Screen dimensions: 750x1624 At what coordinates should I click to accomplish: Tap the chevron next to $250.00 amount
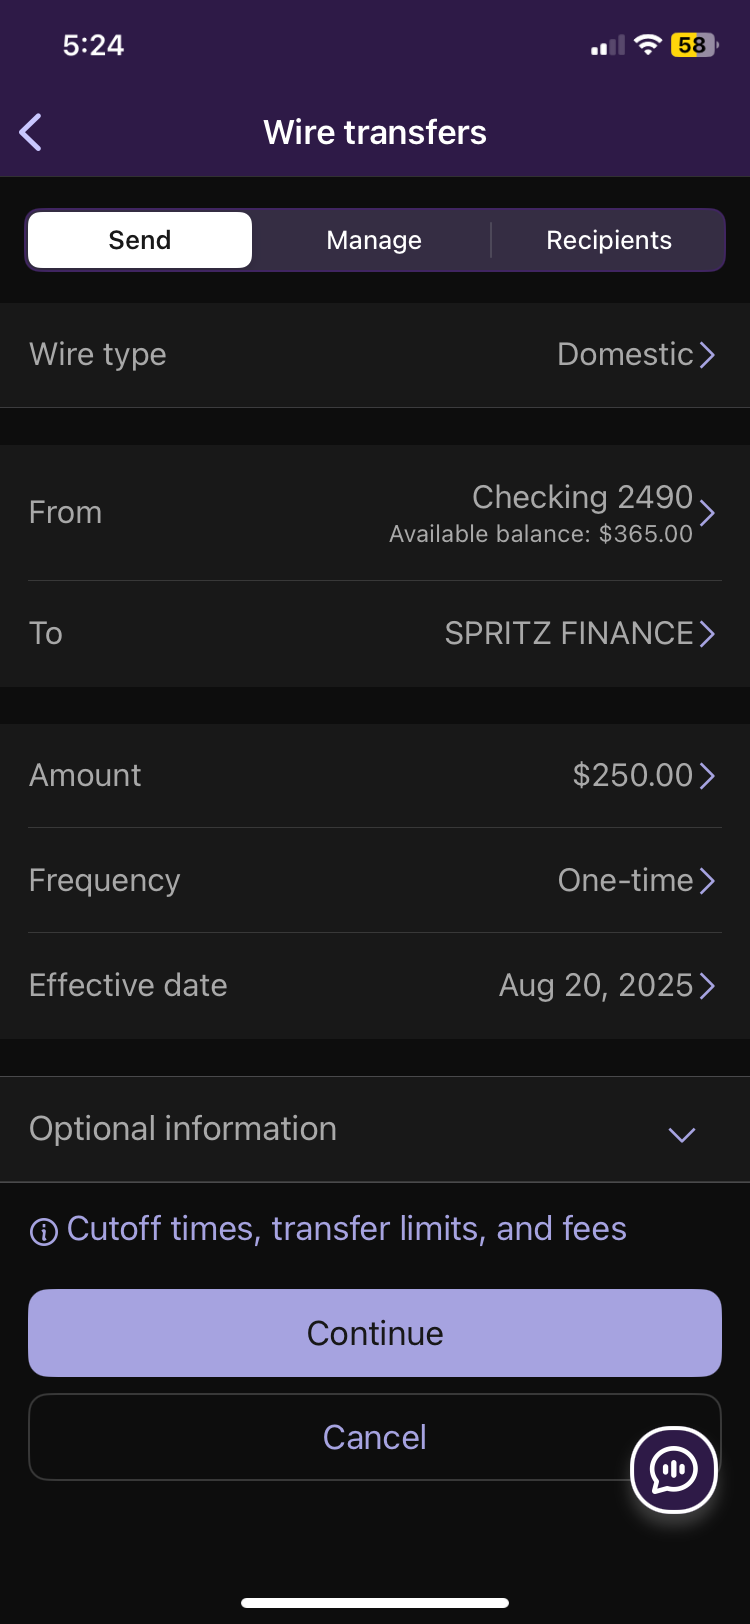(x=707, y=776)
